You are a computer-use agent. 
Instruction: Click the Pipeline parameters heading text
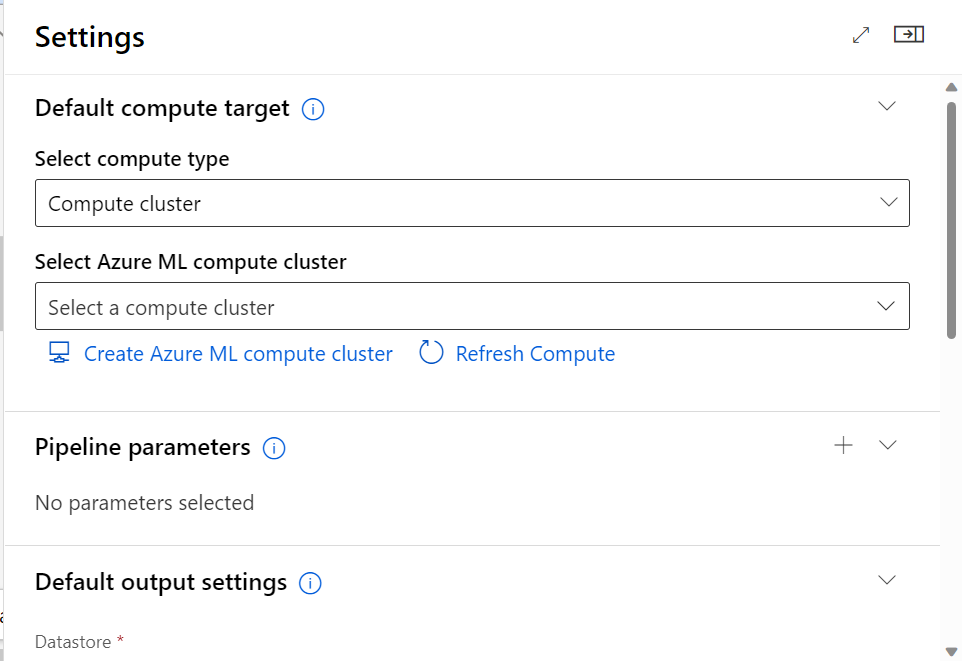click(x=143, y=447)
